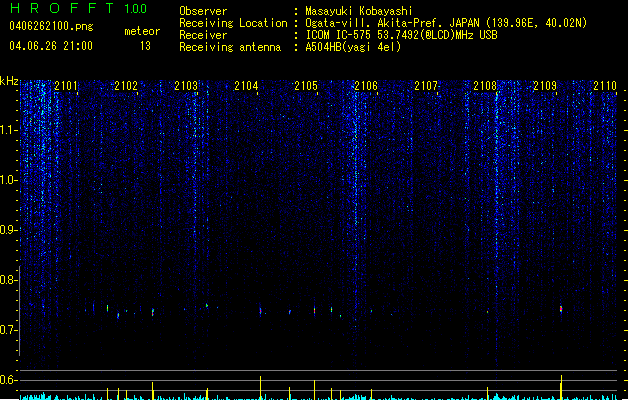This screenshot has width=629, height=400.
Task: Click the Receiving antenna label
Action: click(230, 47)
